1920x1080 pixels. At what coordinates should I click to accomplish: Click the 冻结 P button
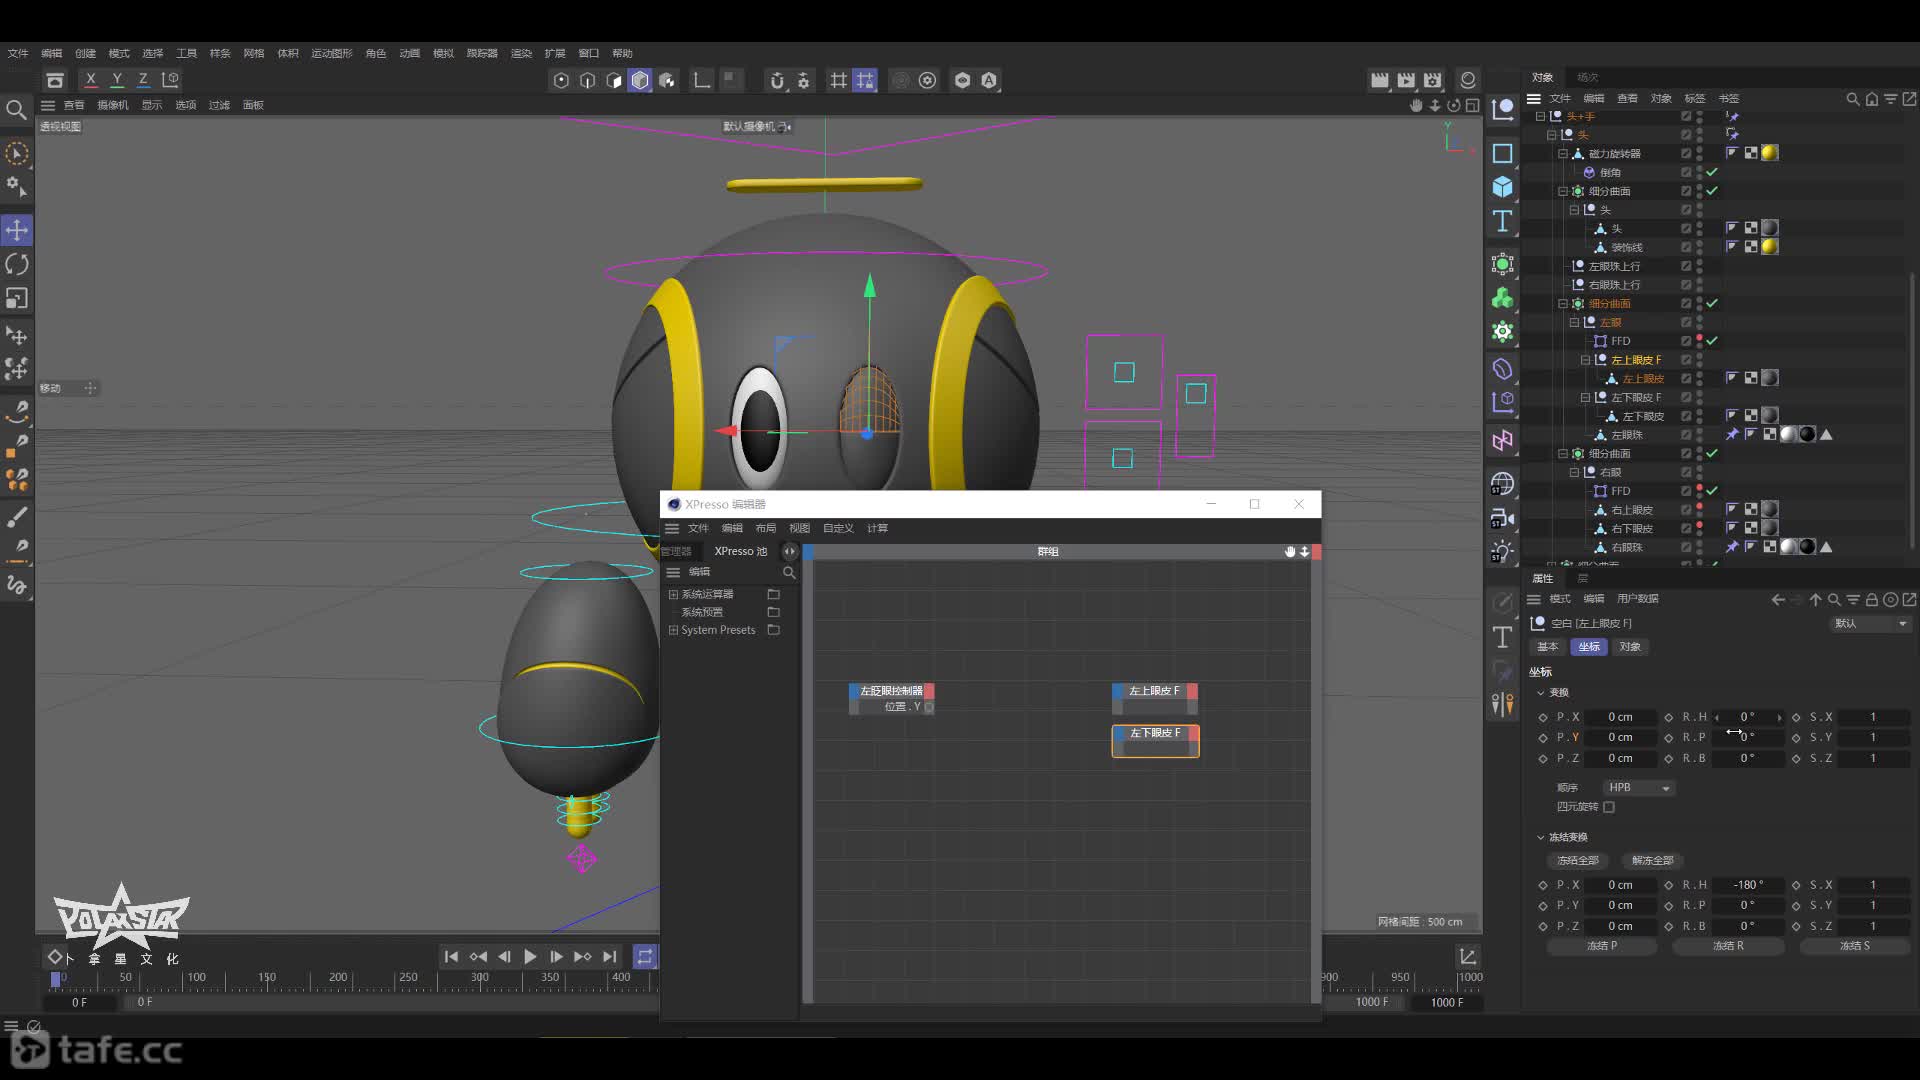pyautogui.click(x=1602, y=946)
